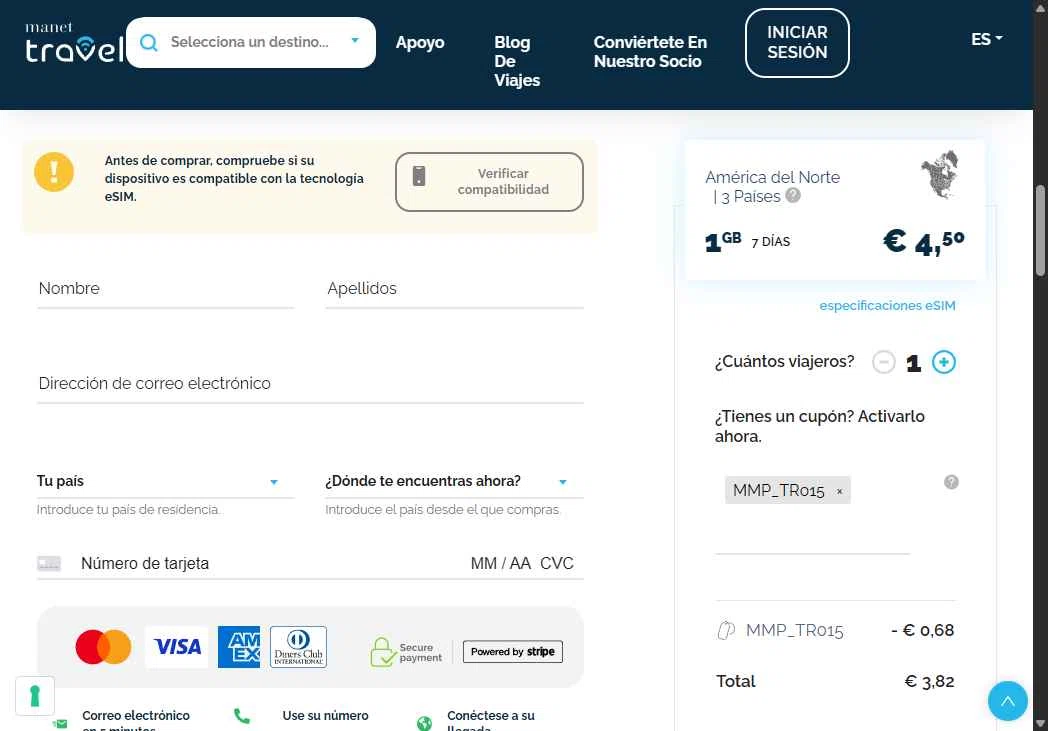Screen dimensions: 1048x731
Task: Focus the Apellidos input field
Action: click(454, 289)
